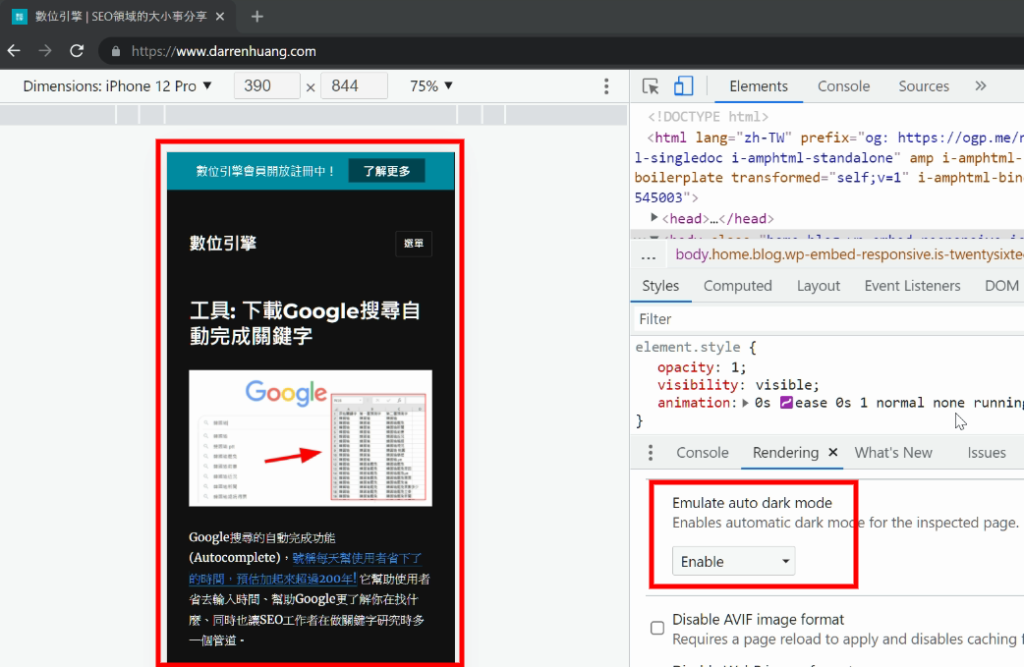Click the width field showing 390
Image resolution: width=1024 pixels, height=667 pixels.
click(x=266, y=86)
